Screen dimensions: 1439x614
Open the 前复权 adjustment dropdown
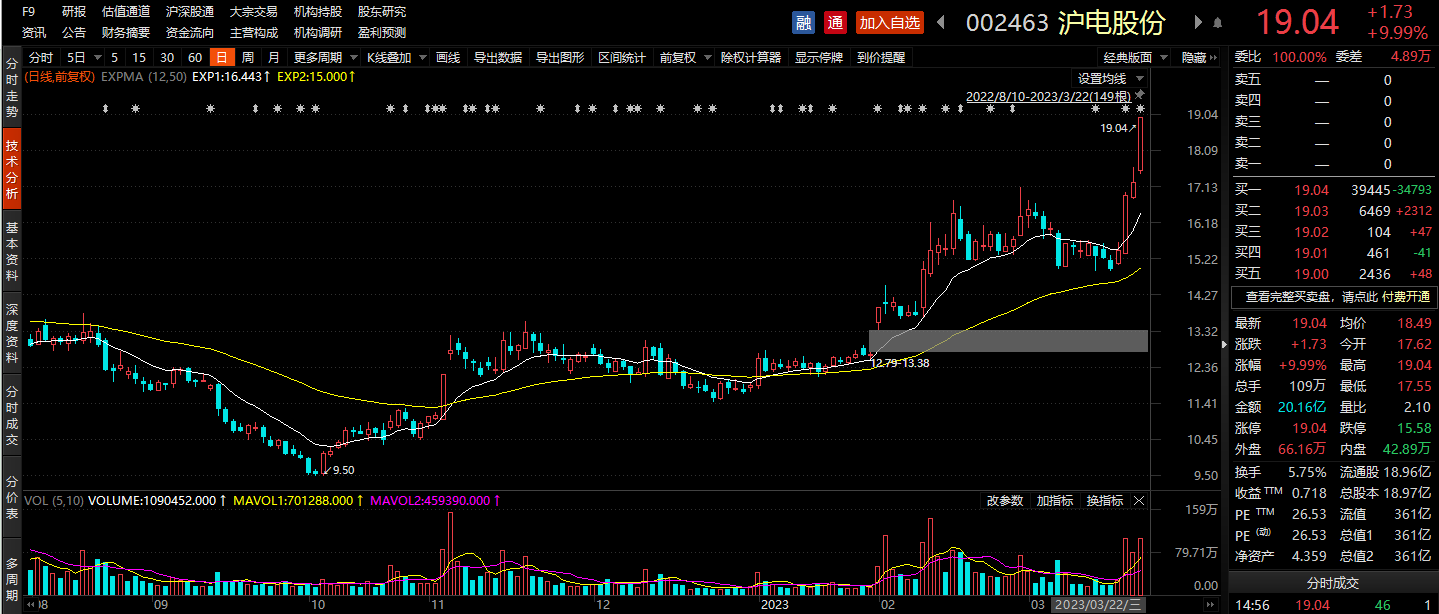coord(684,57)
